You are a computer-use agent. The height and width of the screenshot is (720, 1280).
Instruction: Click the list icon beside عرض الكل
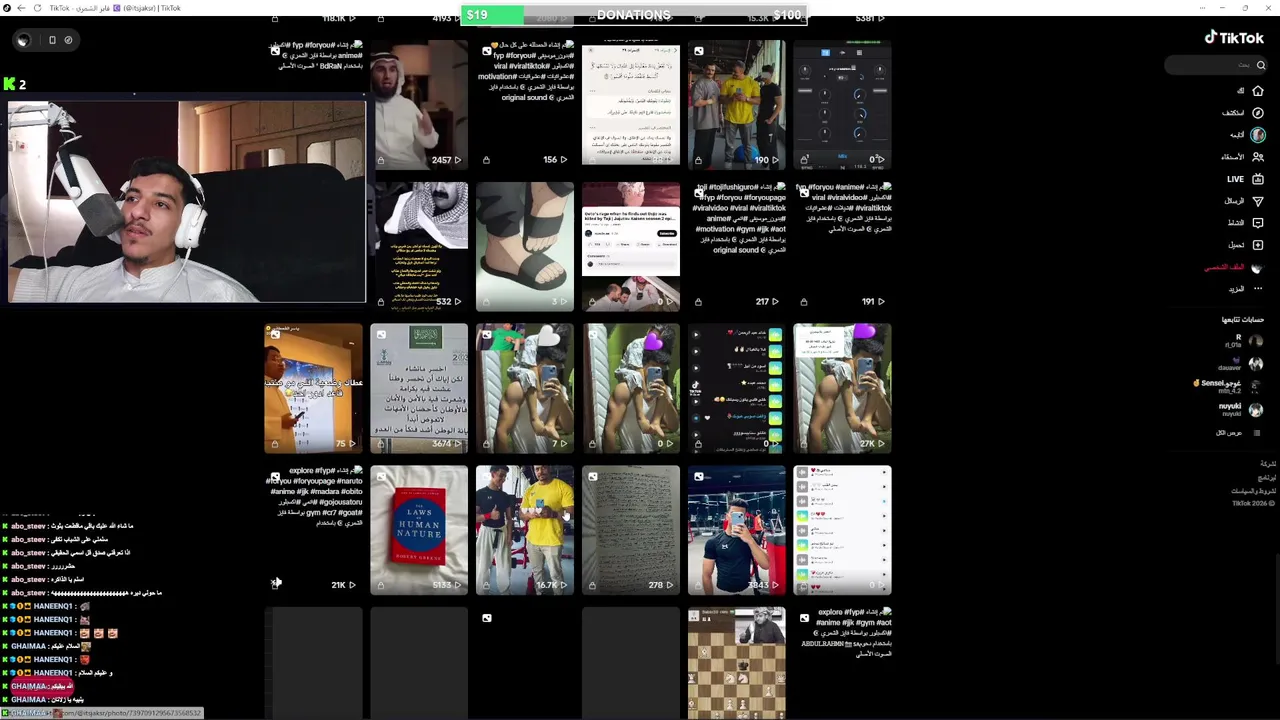1257,433
